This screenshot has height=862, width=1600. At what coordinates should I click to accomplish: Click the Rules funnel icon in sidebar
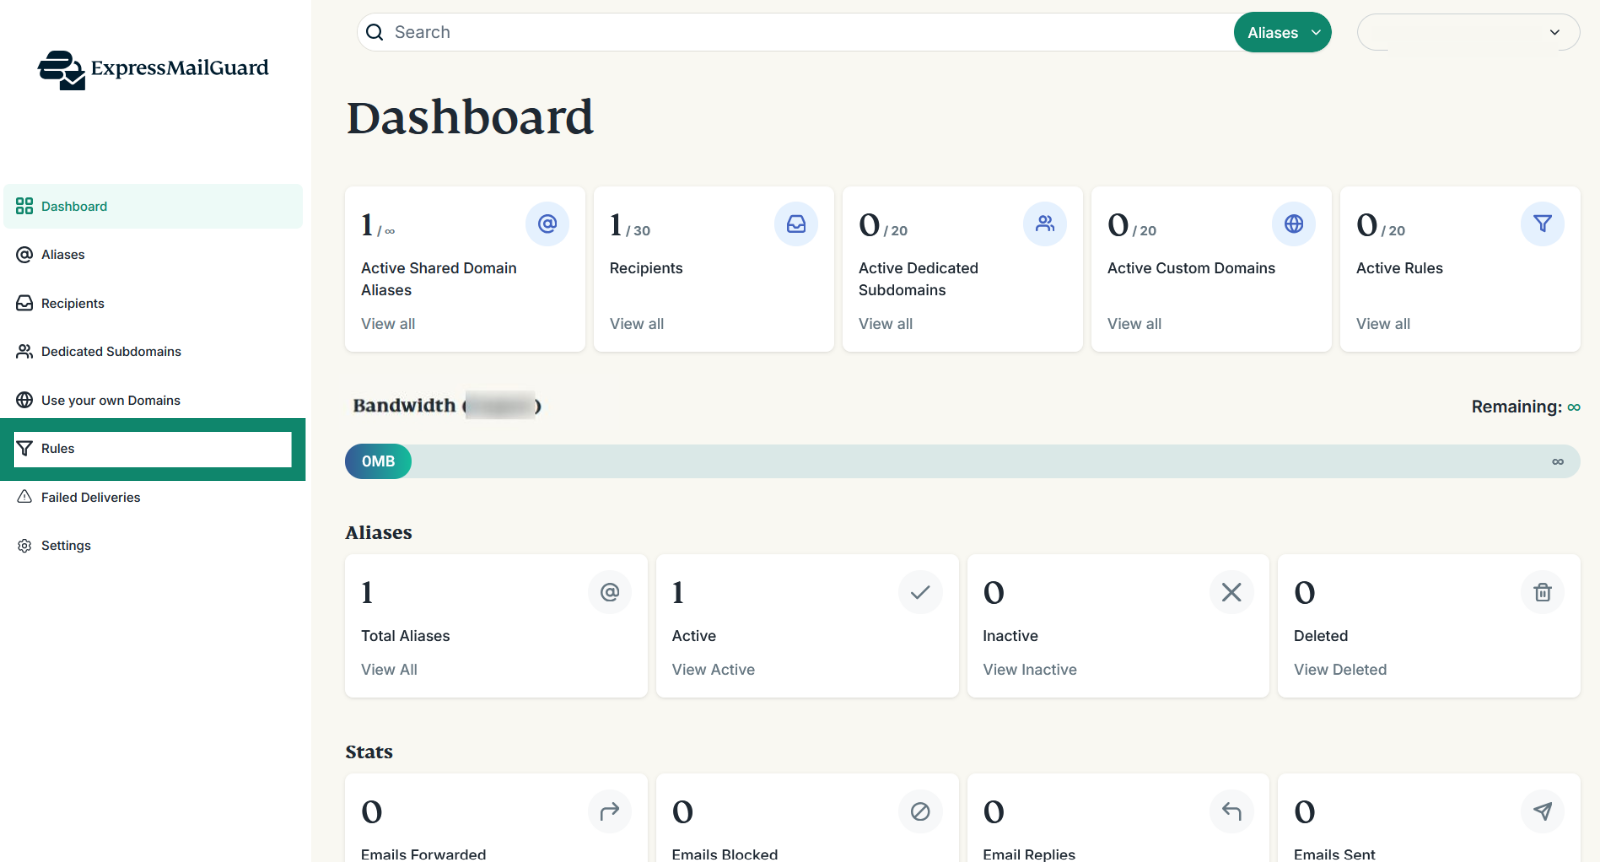coord(25,448)
